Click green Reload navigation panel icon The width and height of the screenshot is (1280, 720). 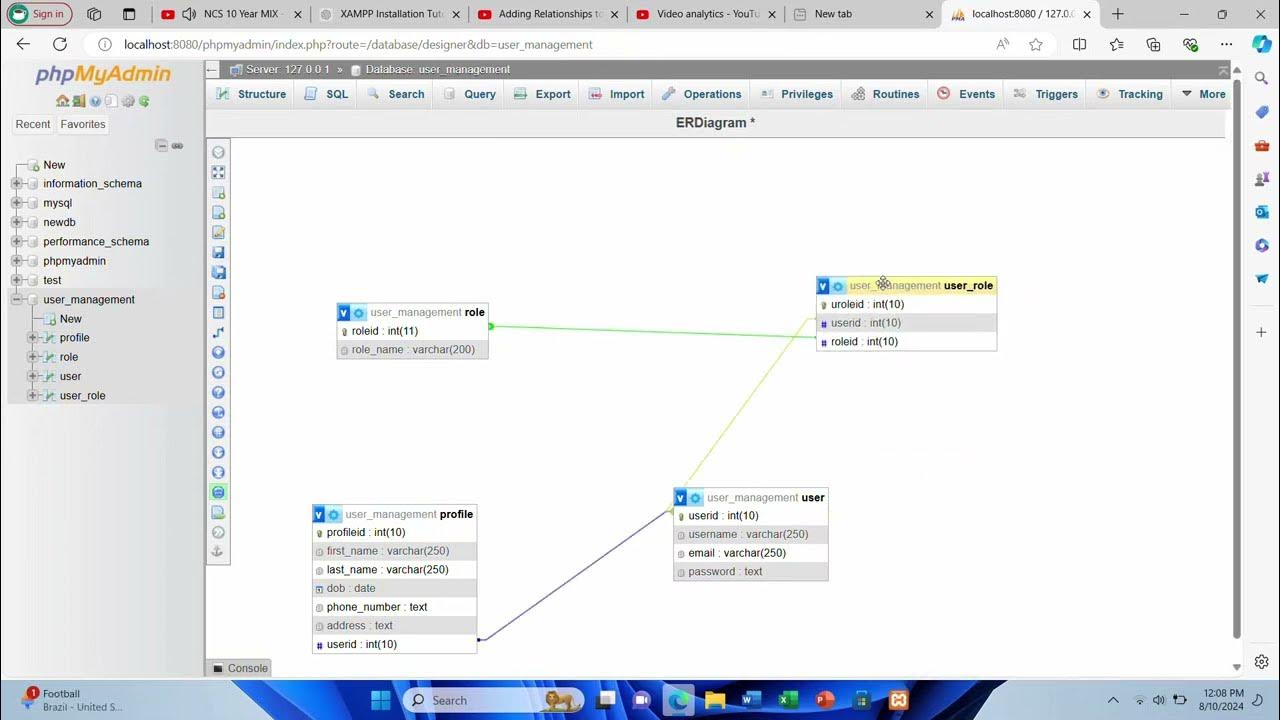pyautogui.click(x=144, y=101)
